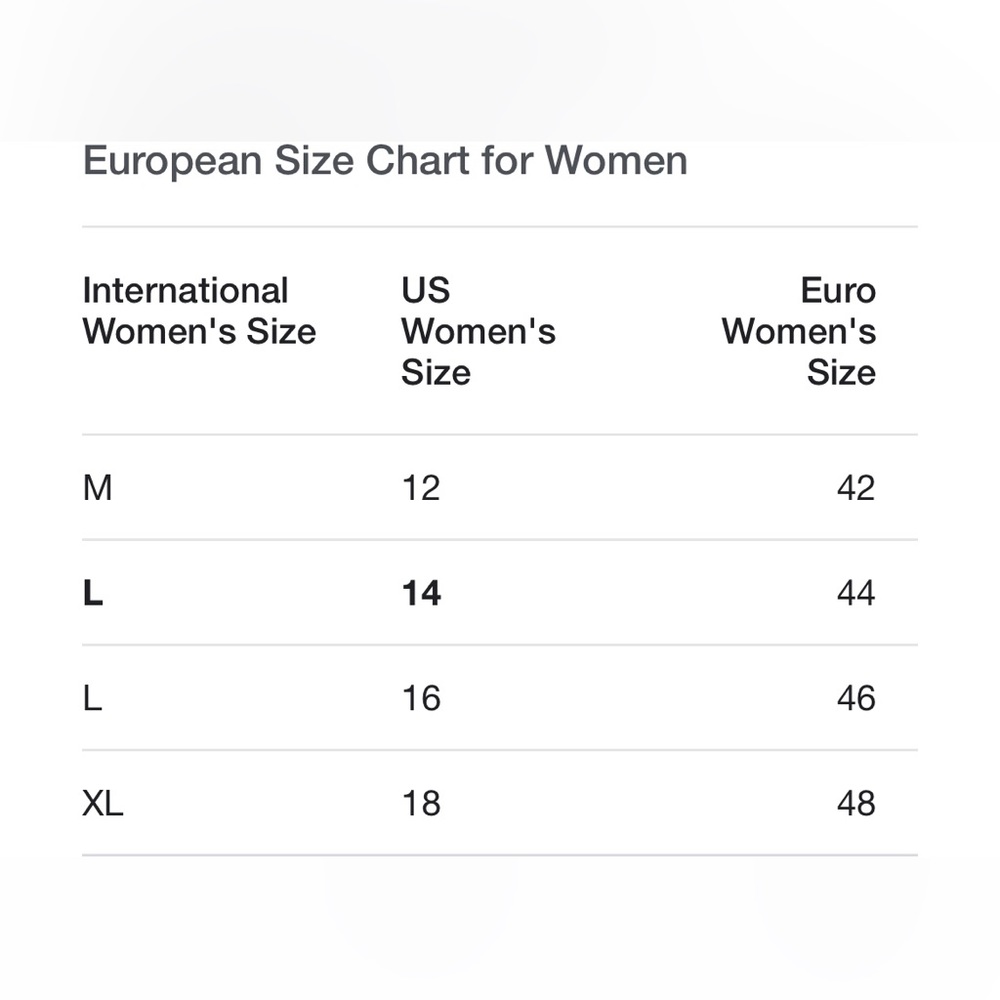Click the Euro size 42 cell
The height and width of the screenshot is (1000, 1000).
tap(856, 488)
